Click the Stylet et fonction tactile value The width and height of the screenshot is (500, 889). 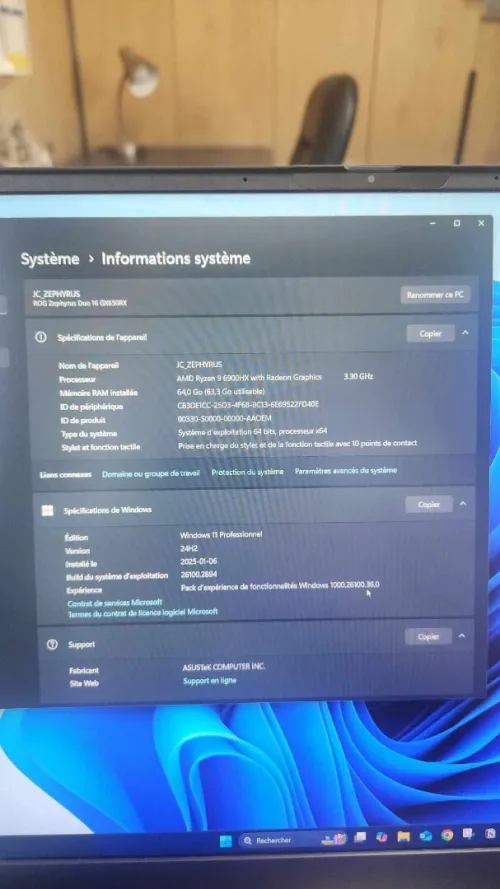[x=297, y=444]
